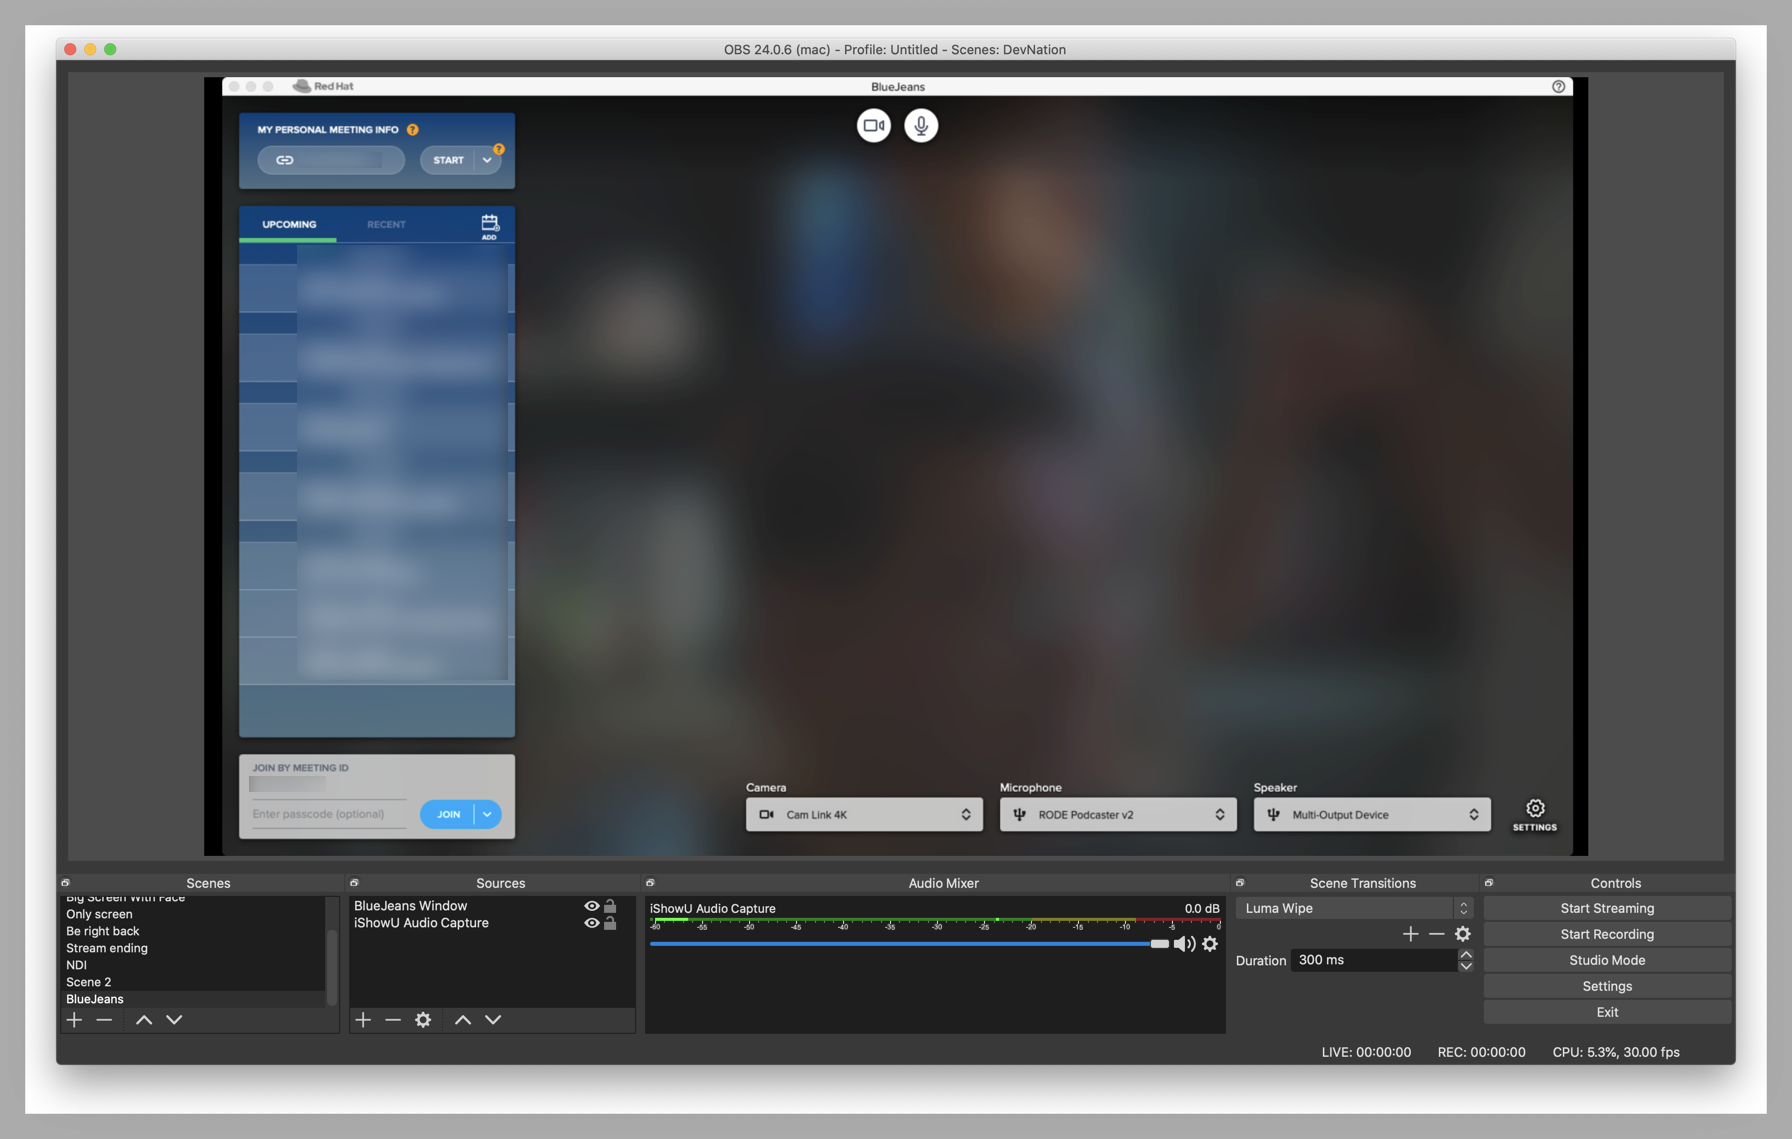Open the Microphone RODE Podcaster dropdown
Viewport: 1792px width, 1139px height.
1118,814
